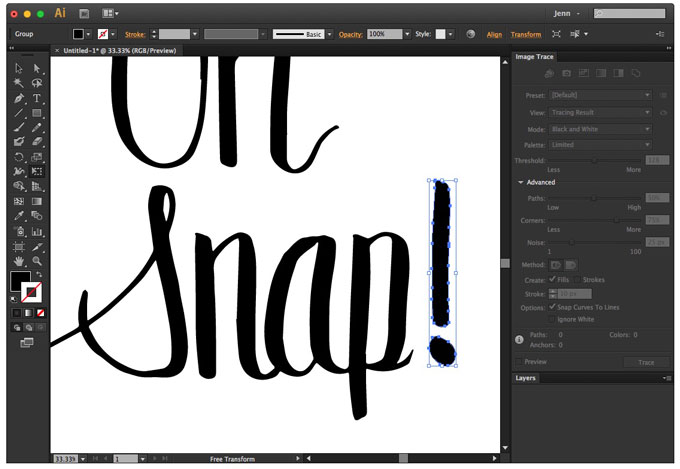Click the Change Screen Mode icon
Image resolution: width=680 pixels, height=469 pixels.
(27, 343)
